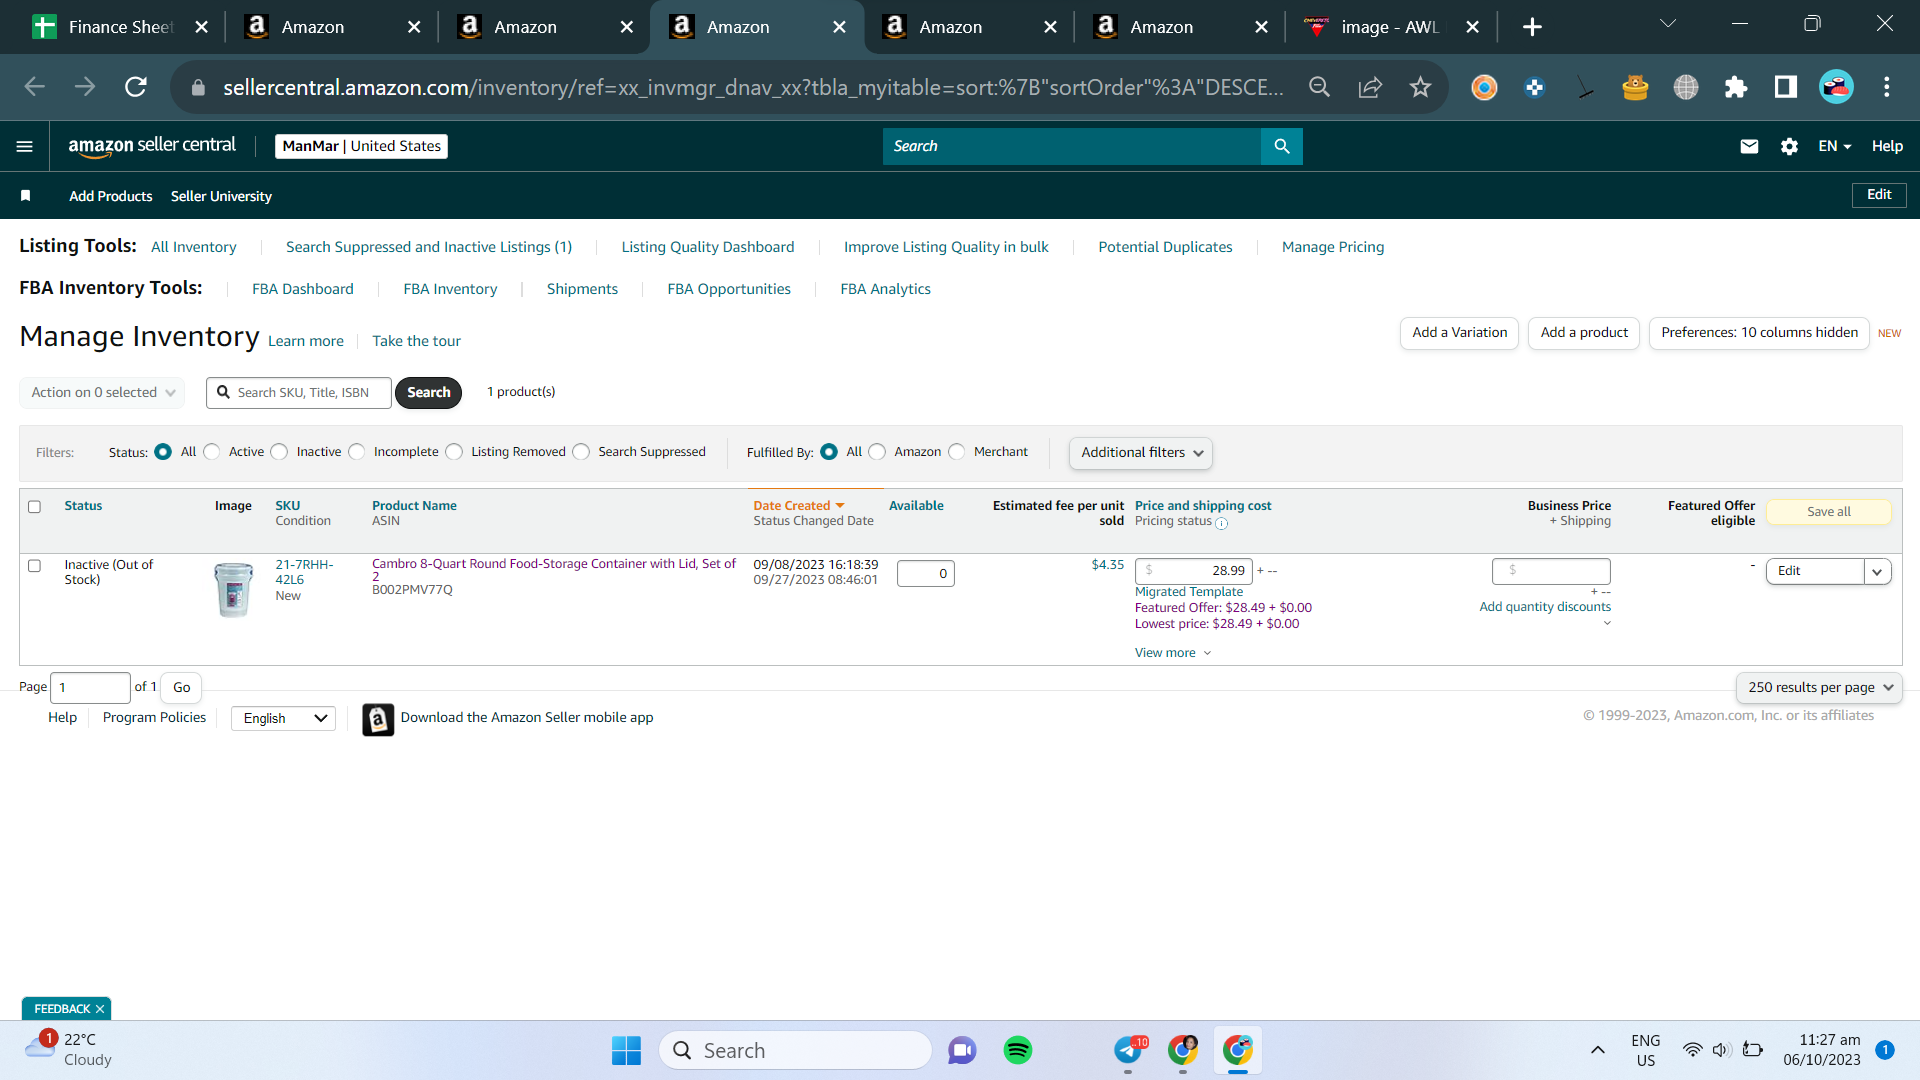Reload the page with the refresh icon
1920x1080 pixels.
(136, 87)
